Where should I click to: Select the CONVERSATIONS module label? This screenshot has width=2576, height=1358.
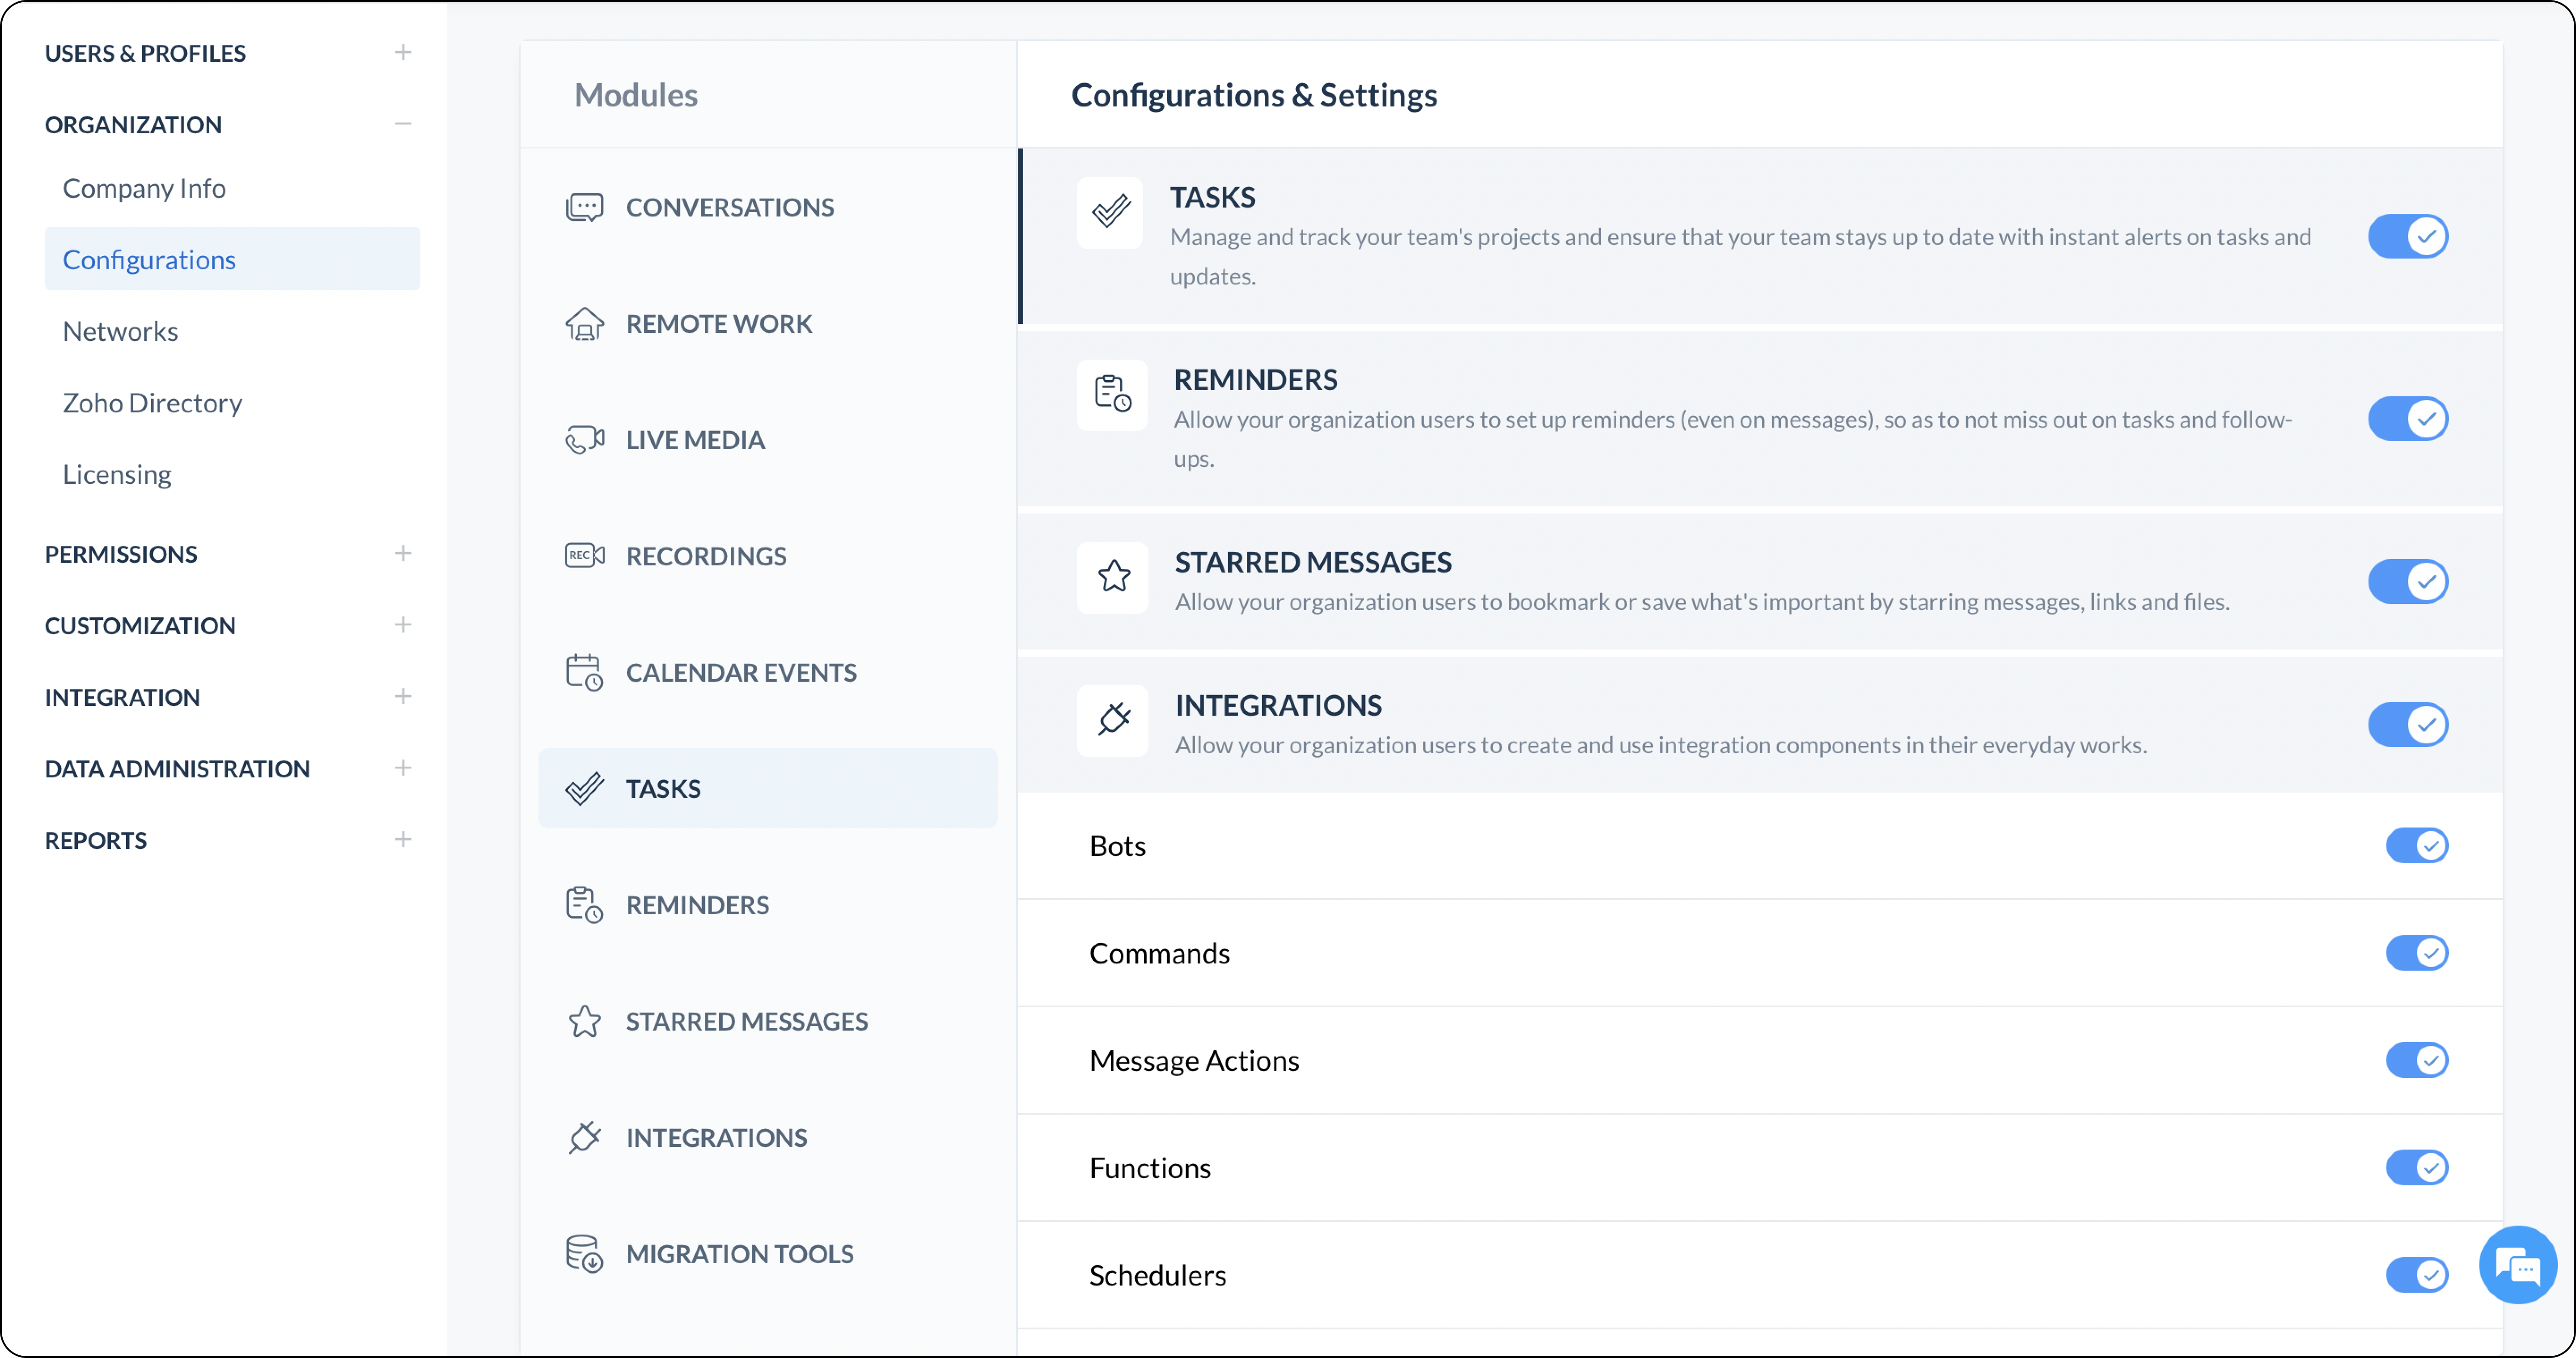(730, 207)
